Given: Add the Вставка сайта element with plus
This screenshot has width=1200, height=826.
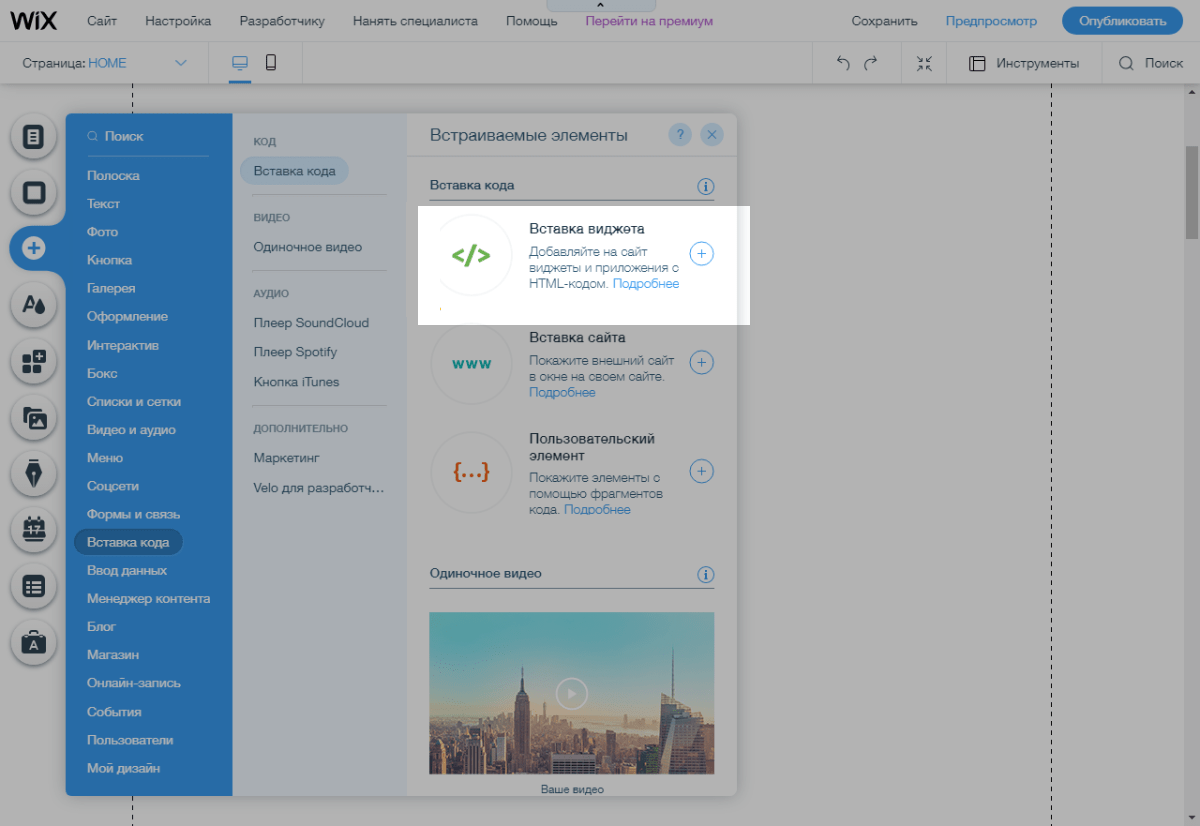Looking at the screenshot, I should point(702,362).
